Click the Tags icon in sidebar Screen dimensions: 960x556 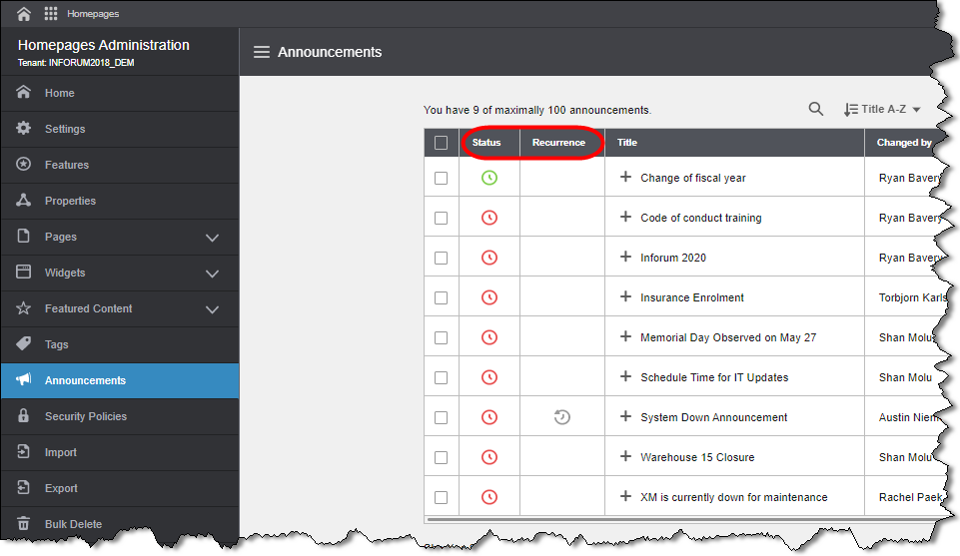[23, 344]
